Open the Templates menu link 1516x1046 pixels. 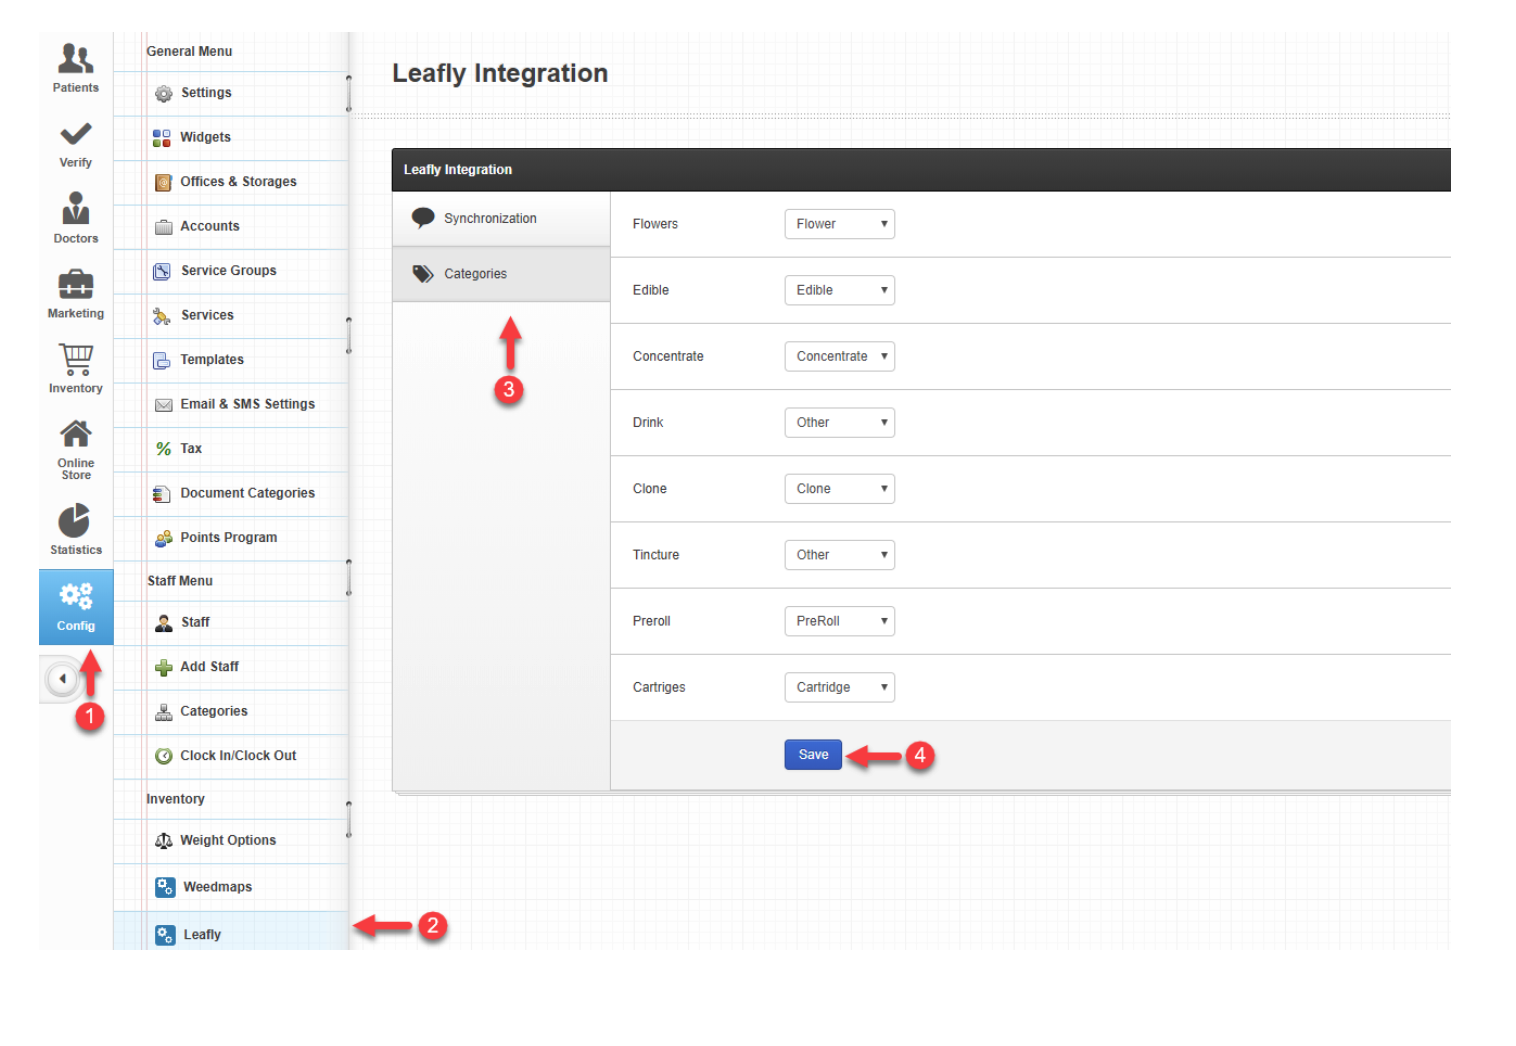pyautogui.click(x=212, y=359)
